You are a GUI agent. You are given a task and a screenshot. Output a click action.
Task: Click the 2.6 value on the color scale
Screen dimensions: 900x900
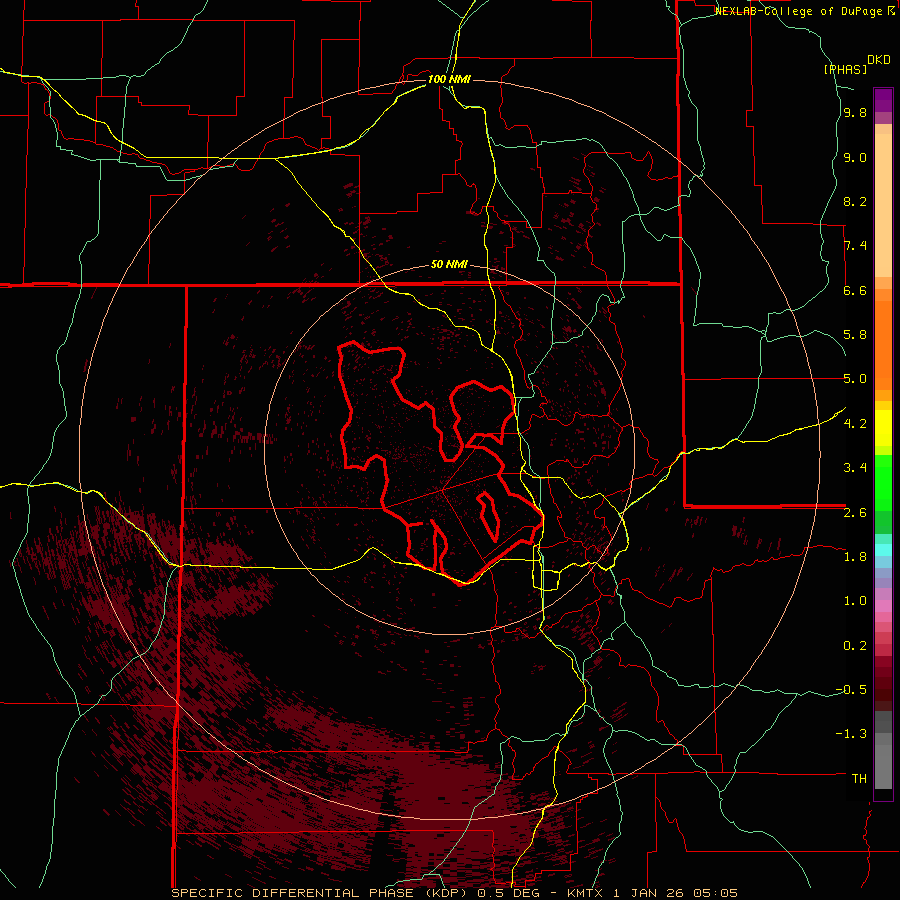(855, 512)
